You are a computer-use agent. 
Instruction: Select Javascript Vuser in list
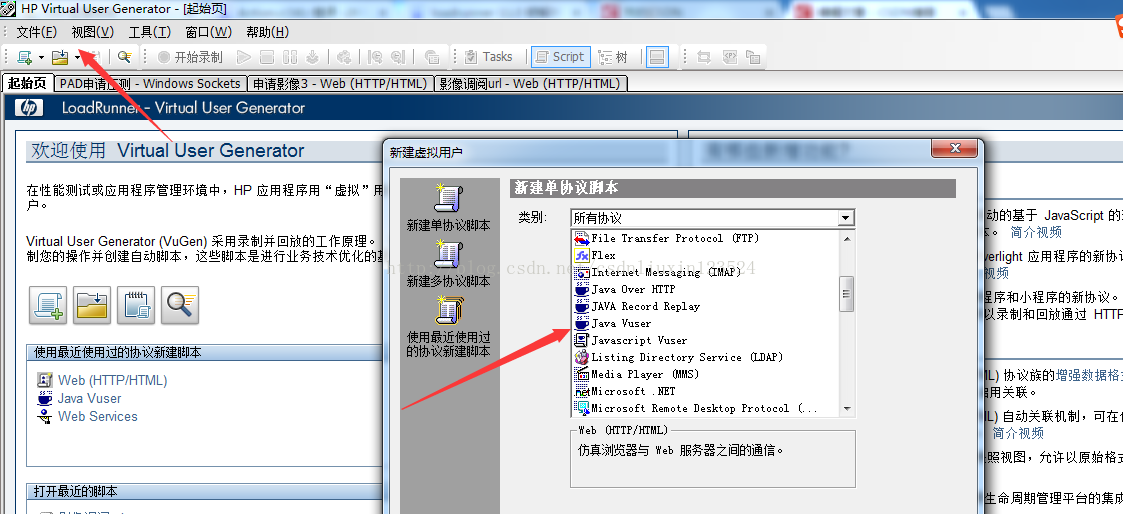click(639, 340)
